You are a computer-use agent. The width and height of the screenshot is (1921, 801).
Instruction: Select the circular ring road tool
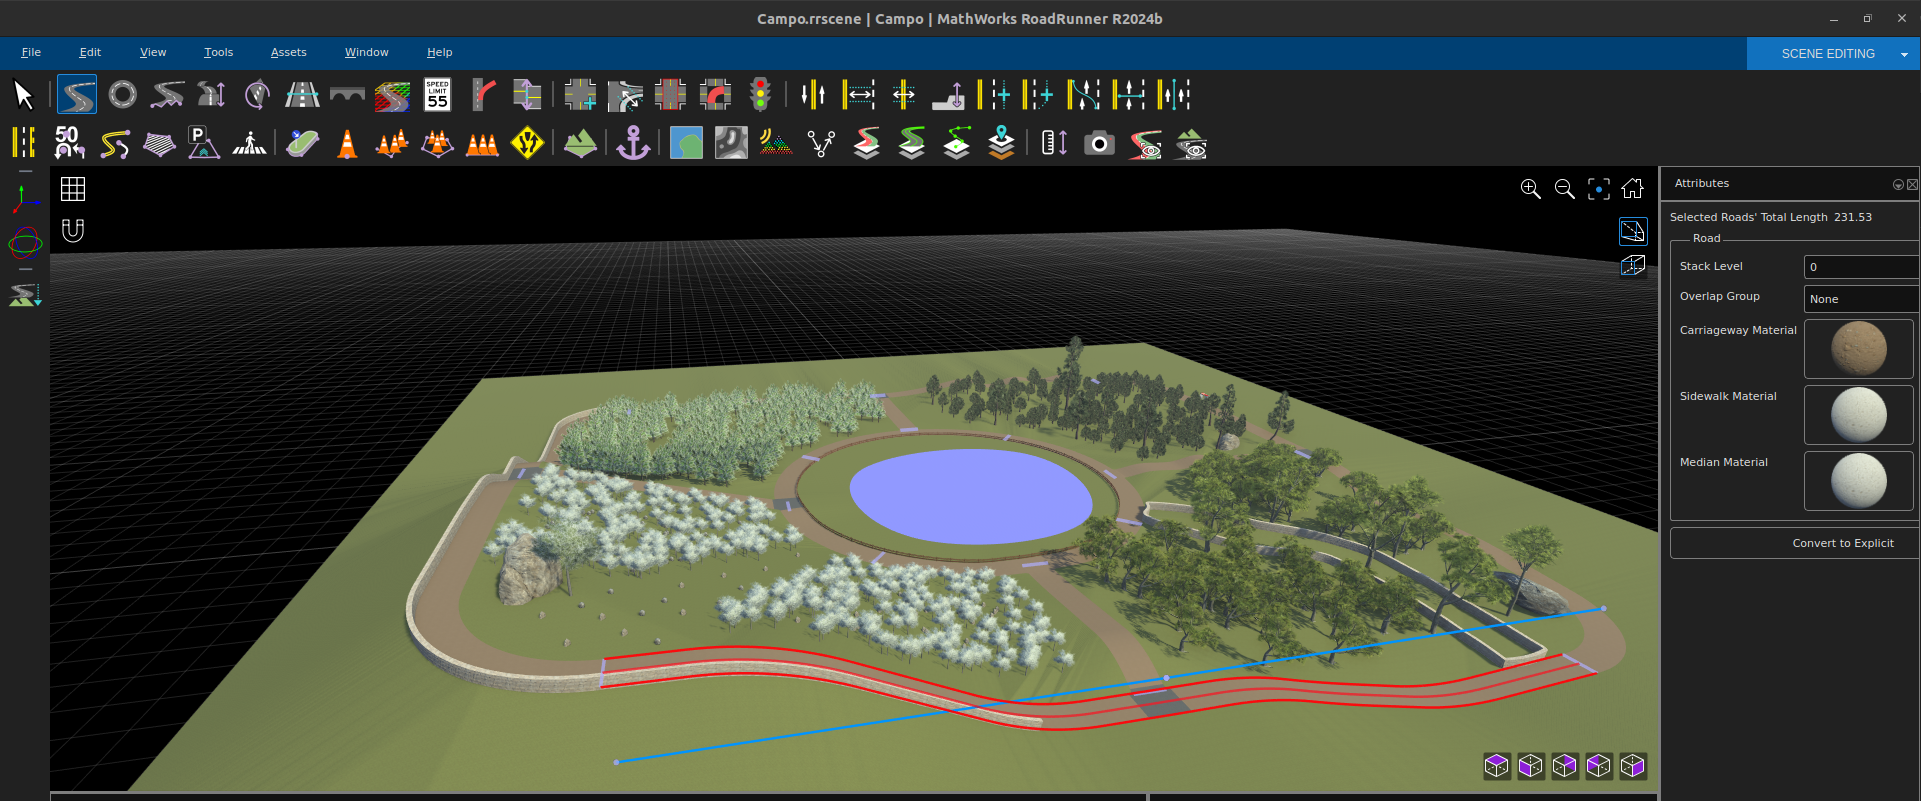[x=122, y=95]
